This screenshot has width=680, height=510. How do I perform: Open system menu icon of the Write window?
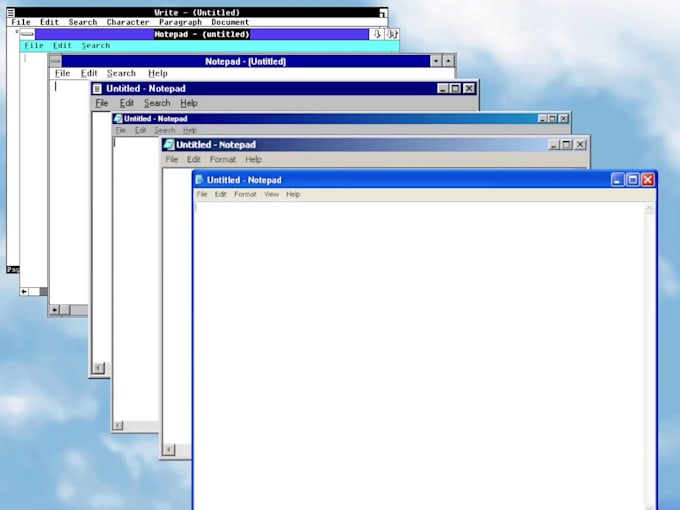pyautogui.click(x=11, y=13)
